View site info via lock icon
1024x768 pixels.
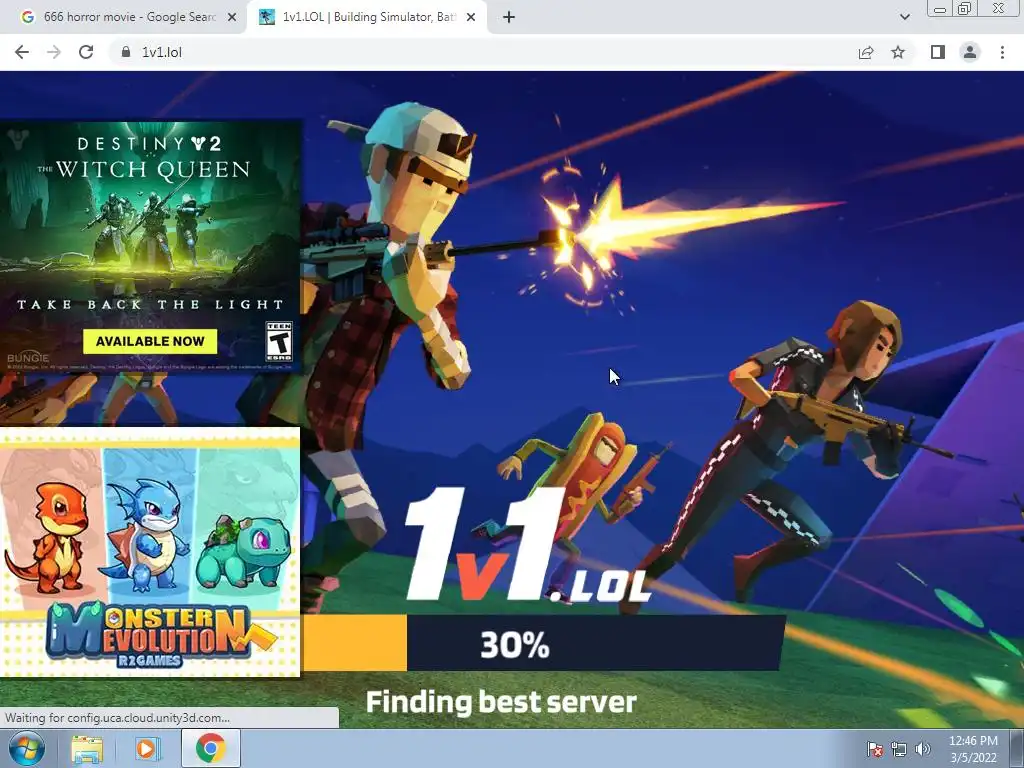coord(126,52)
